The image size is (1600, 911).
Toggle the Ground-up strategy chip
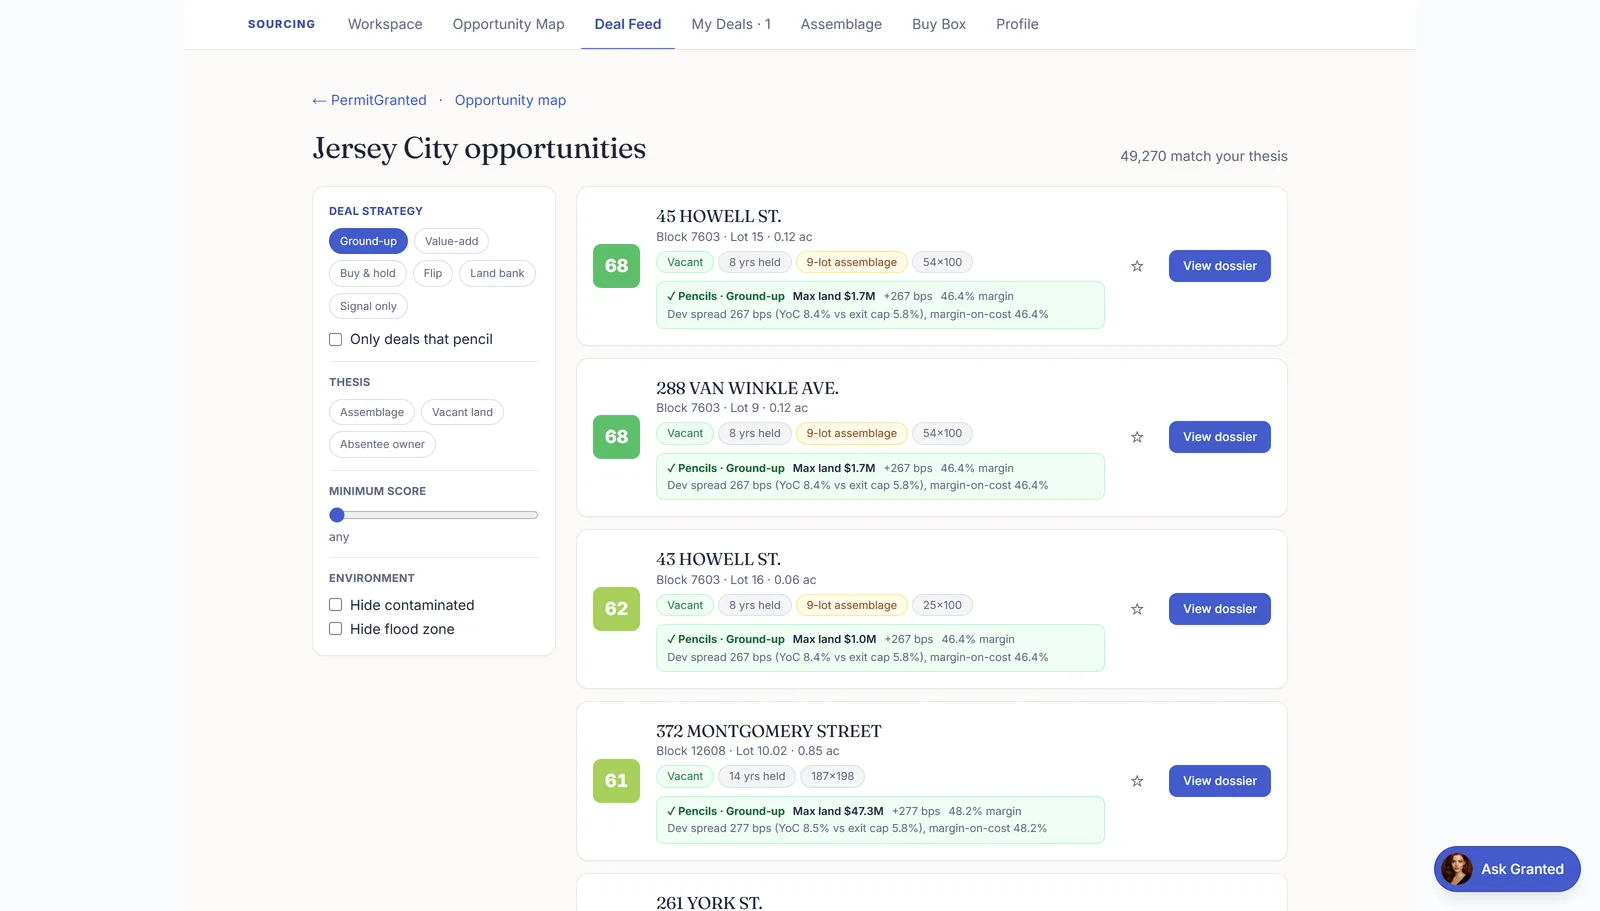point(368,241)
